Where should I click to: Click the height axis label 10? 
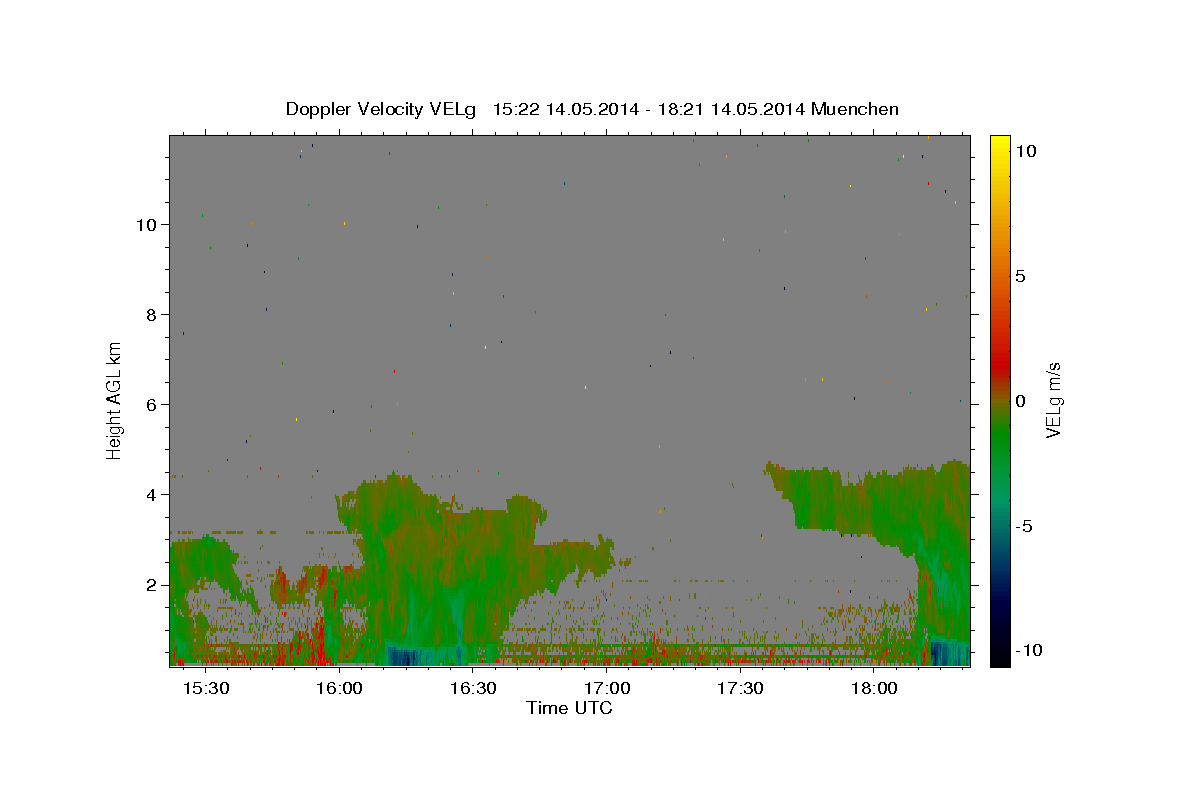pos(145,224)
